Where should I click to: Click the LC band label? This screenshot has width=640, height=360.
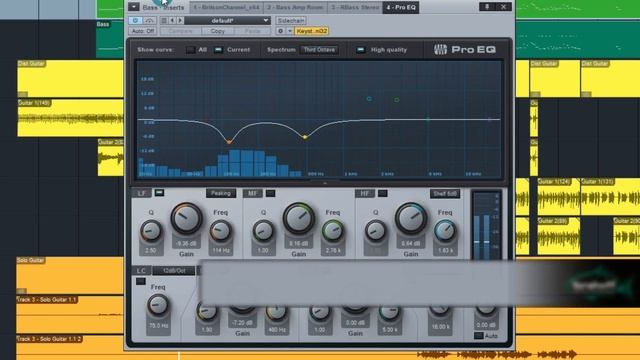point(141,271)
